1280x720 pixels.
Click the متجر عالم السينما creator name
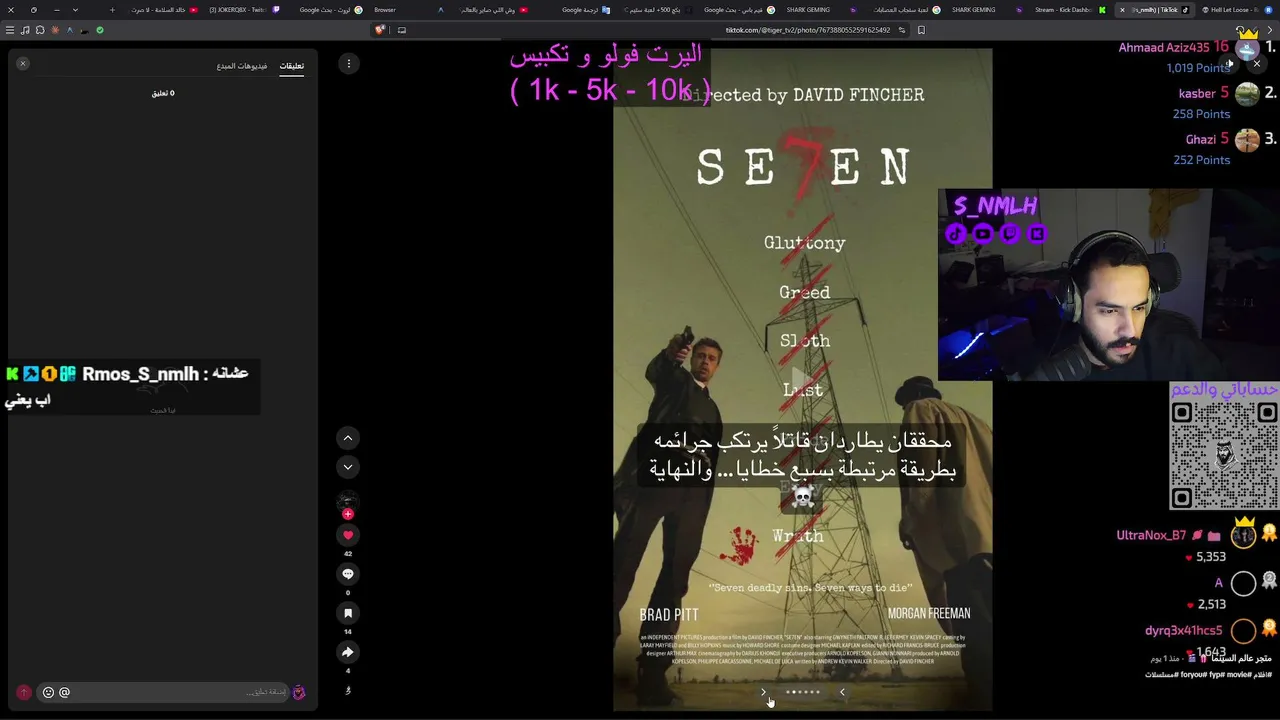pos(1242,659)
